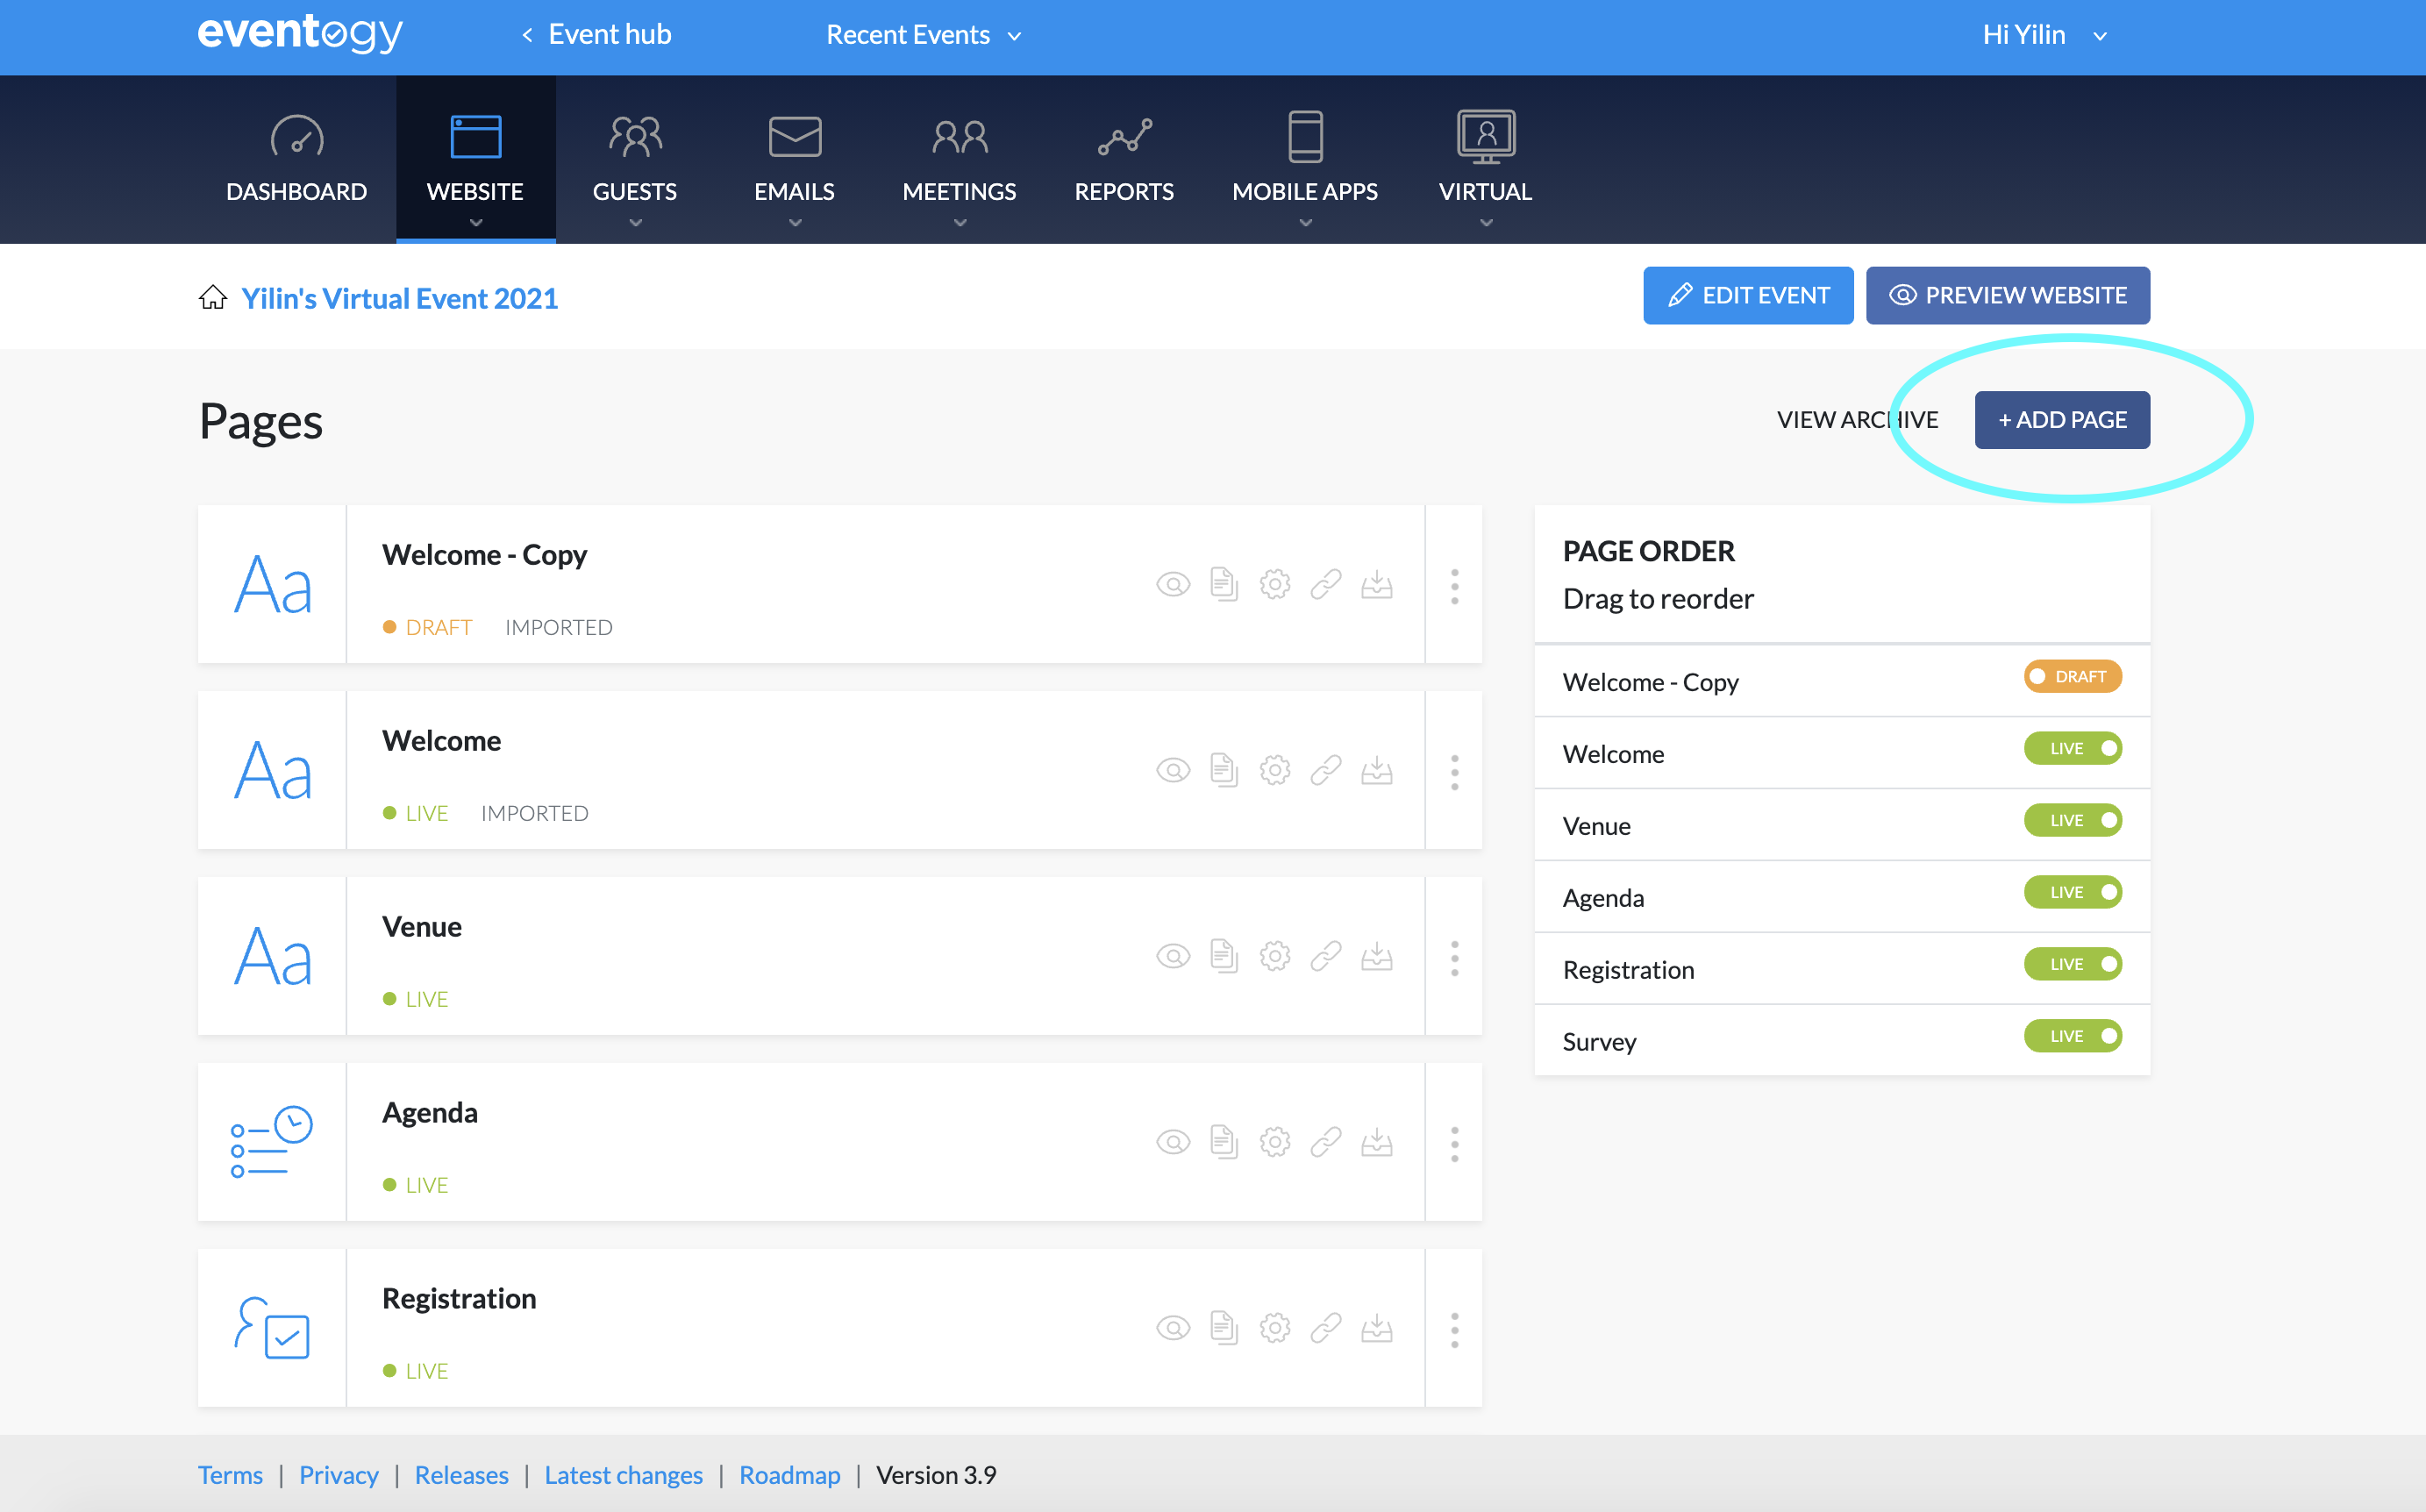Archive the Registration page via its tray icon

(1378, 1328)
